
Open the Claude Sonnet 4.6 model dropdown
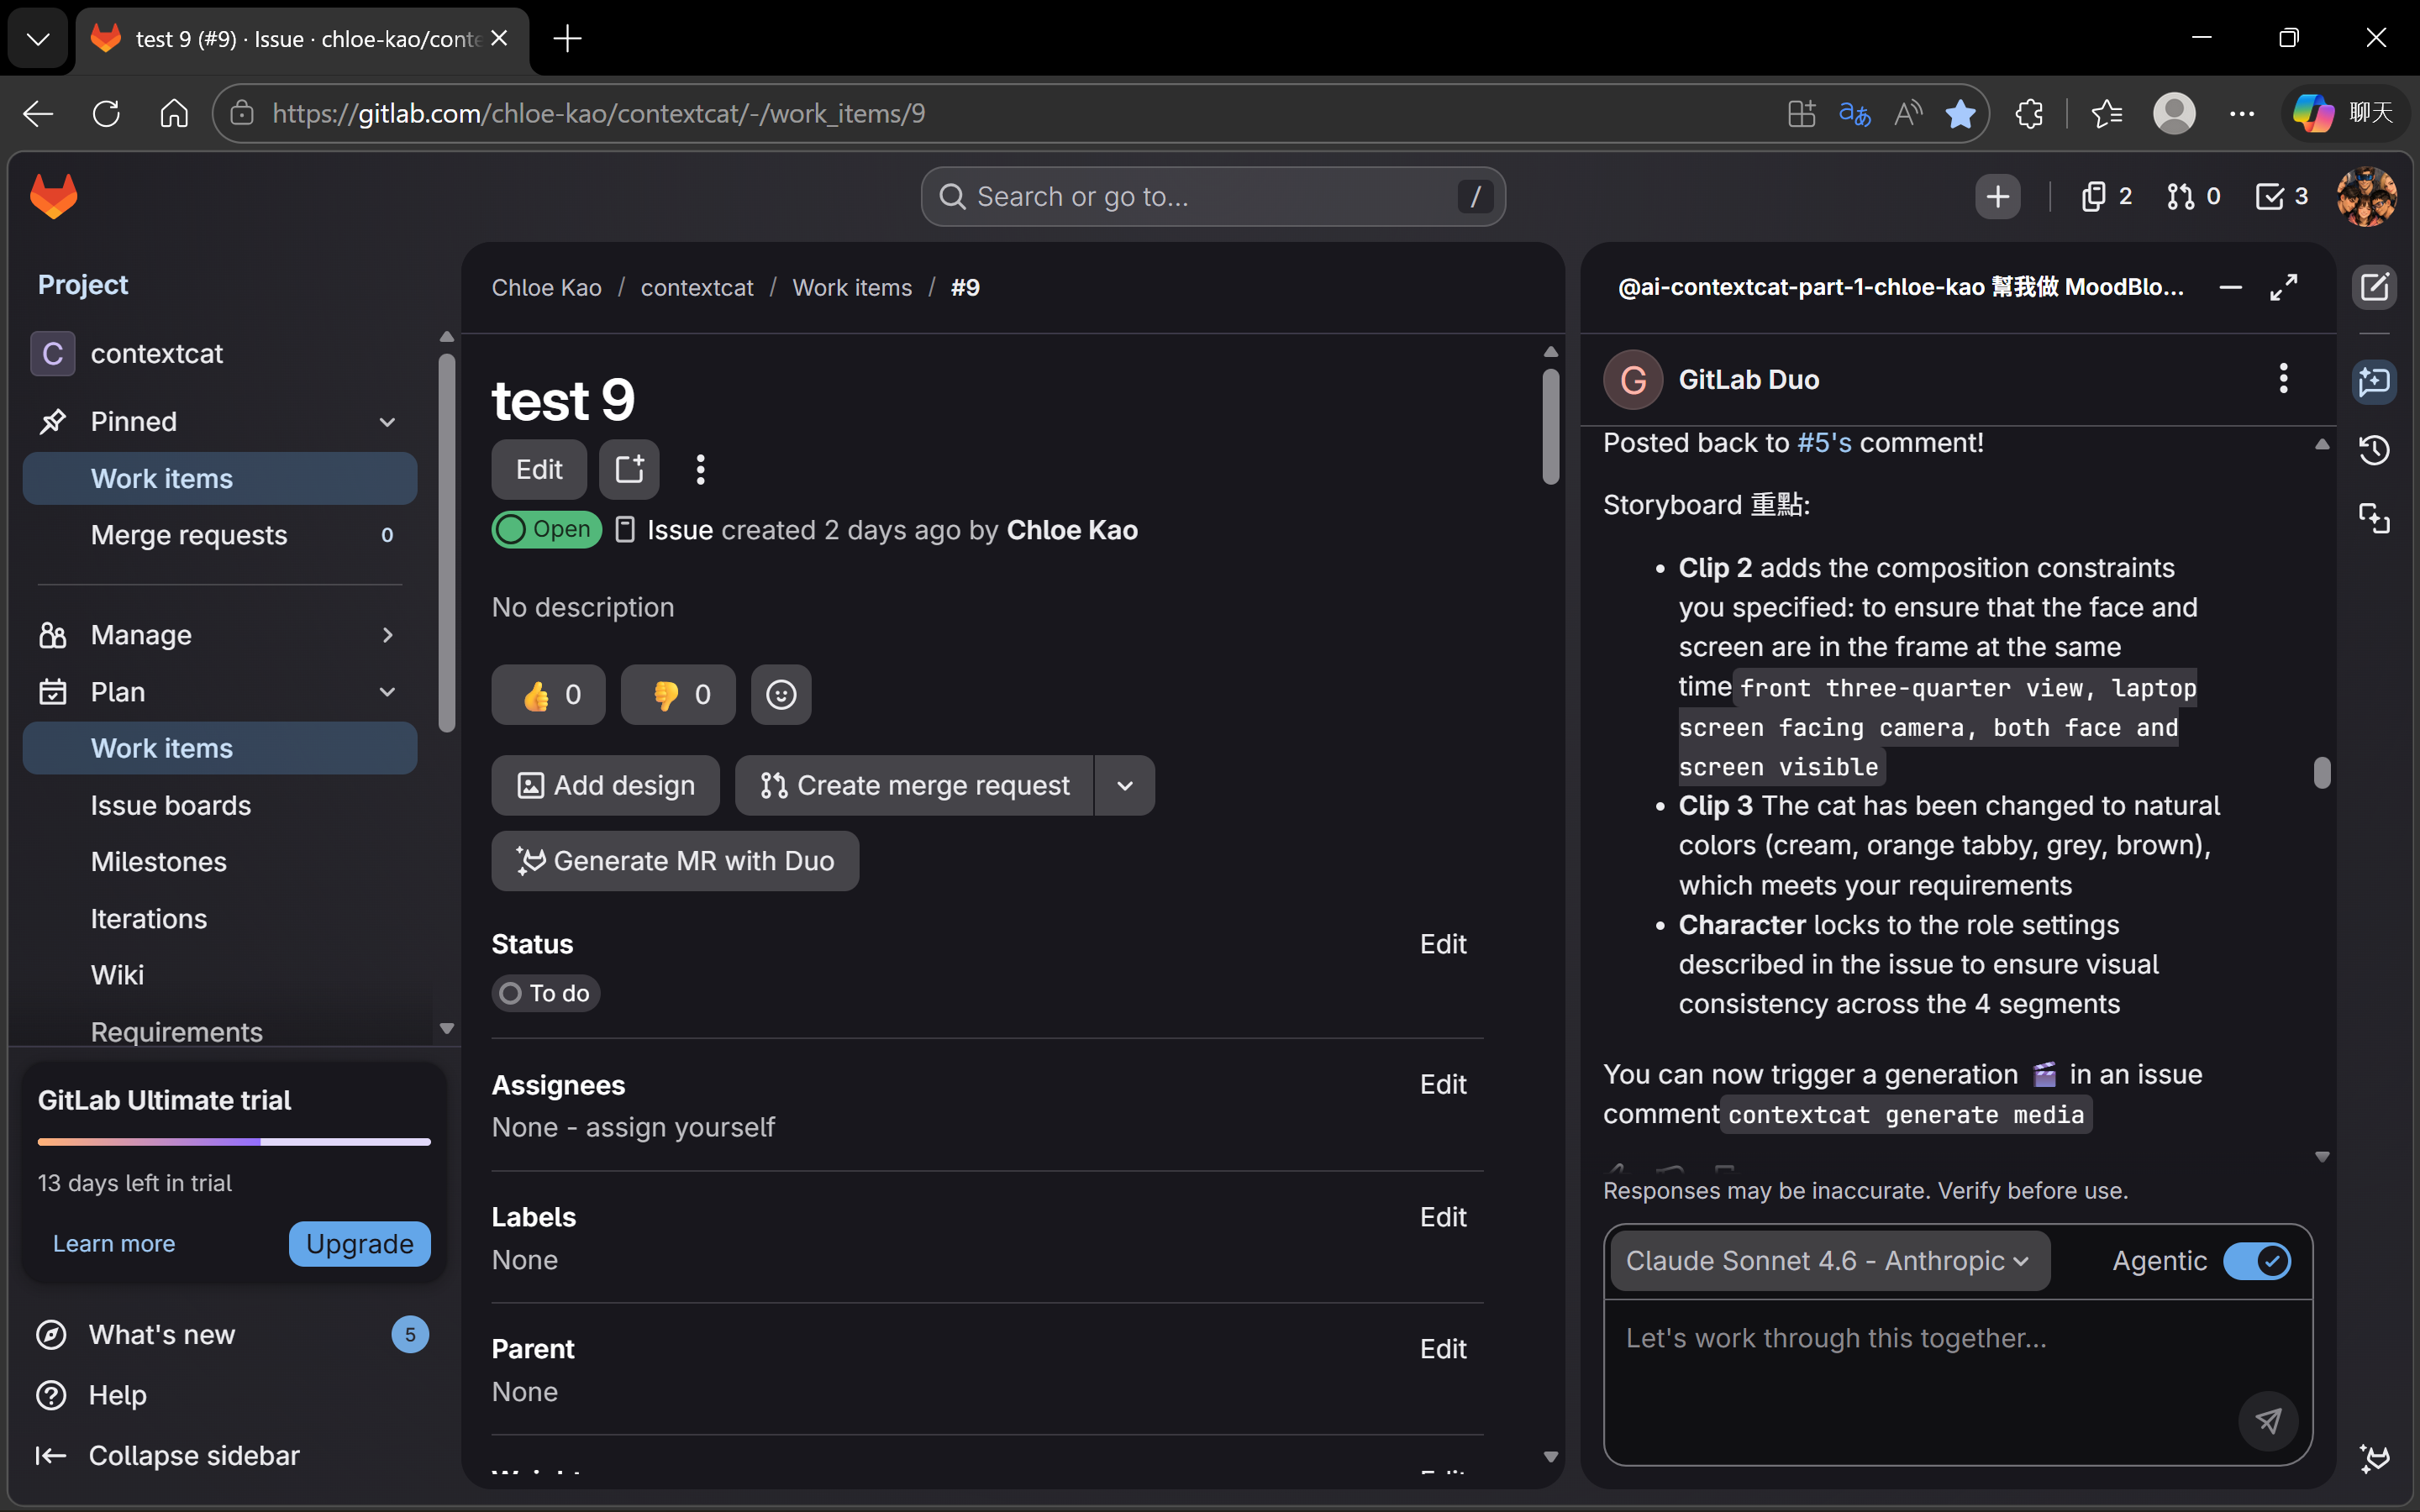[x=1829, y=1261]
